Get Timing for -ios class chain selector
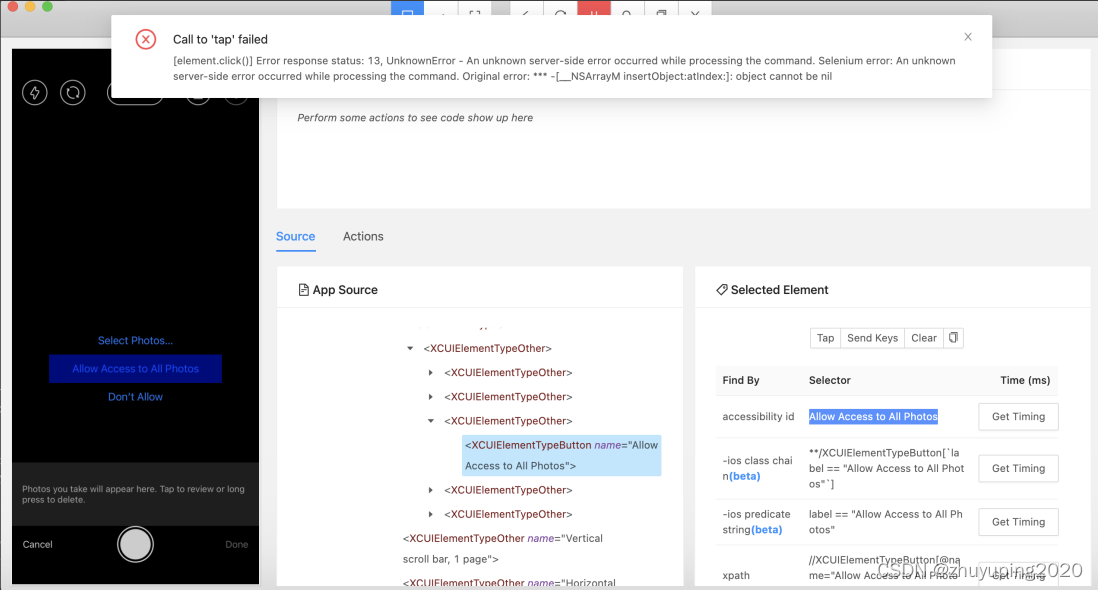The image size is (1098, 590). [x=1018, y=468]
